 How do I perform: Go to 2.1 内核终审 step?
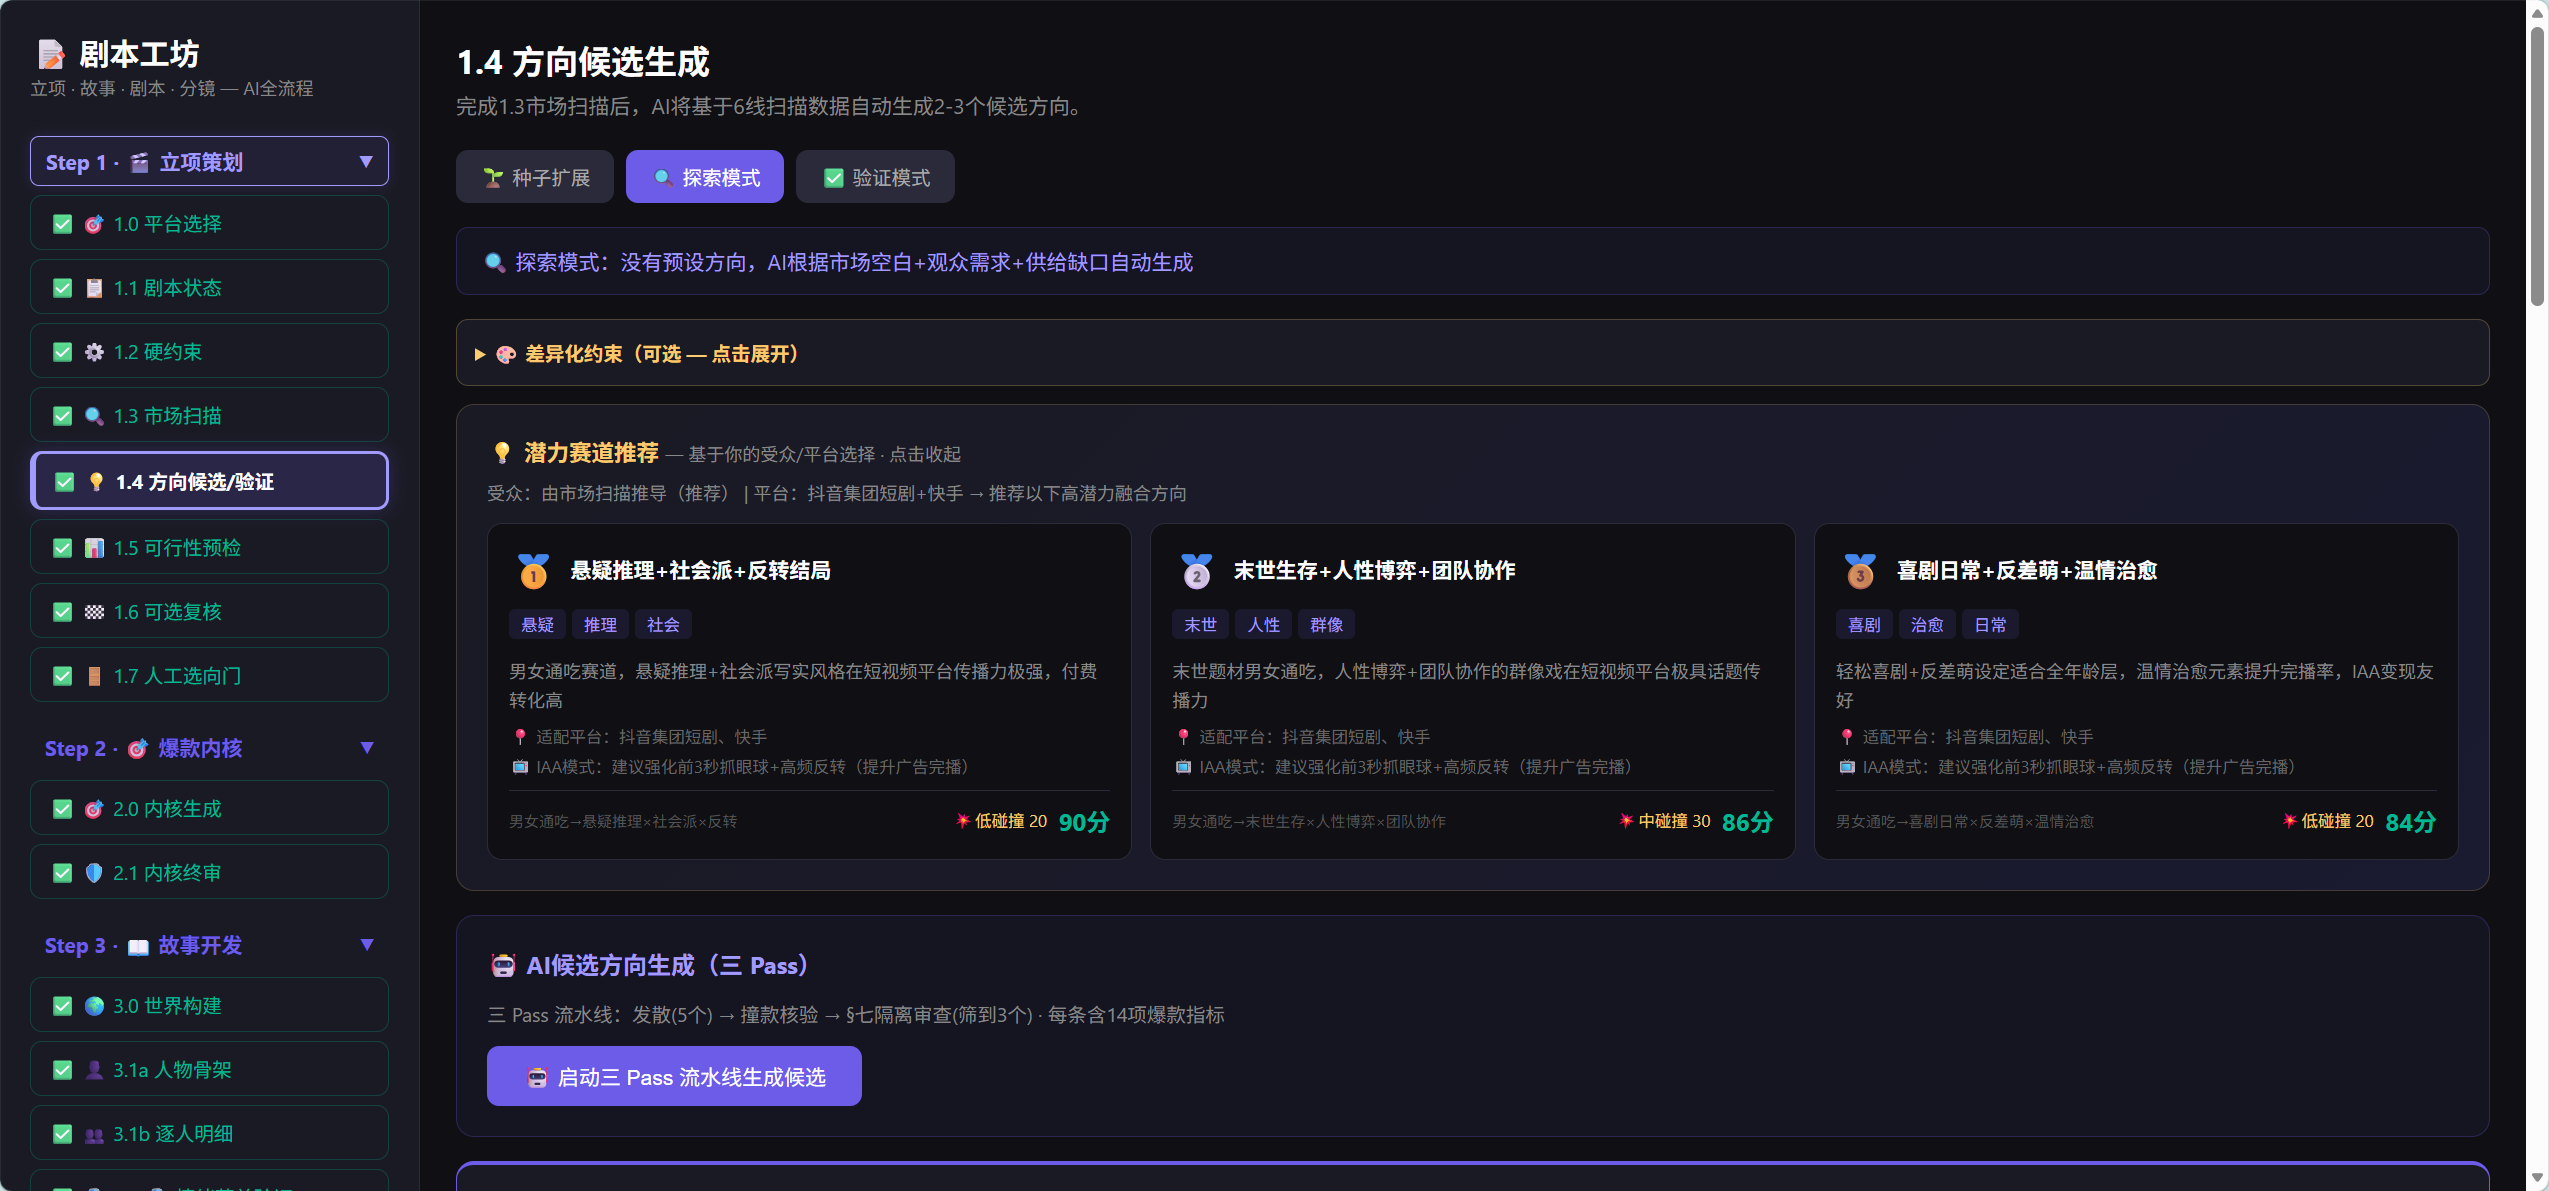click(x=209, y=873)
